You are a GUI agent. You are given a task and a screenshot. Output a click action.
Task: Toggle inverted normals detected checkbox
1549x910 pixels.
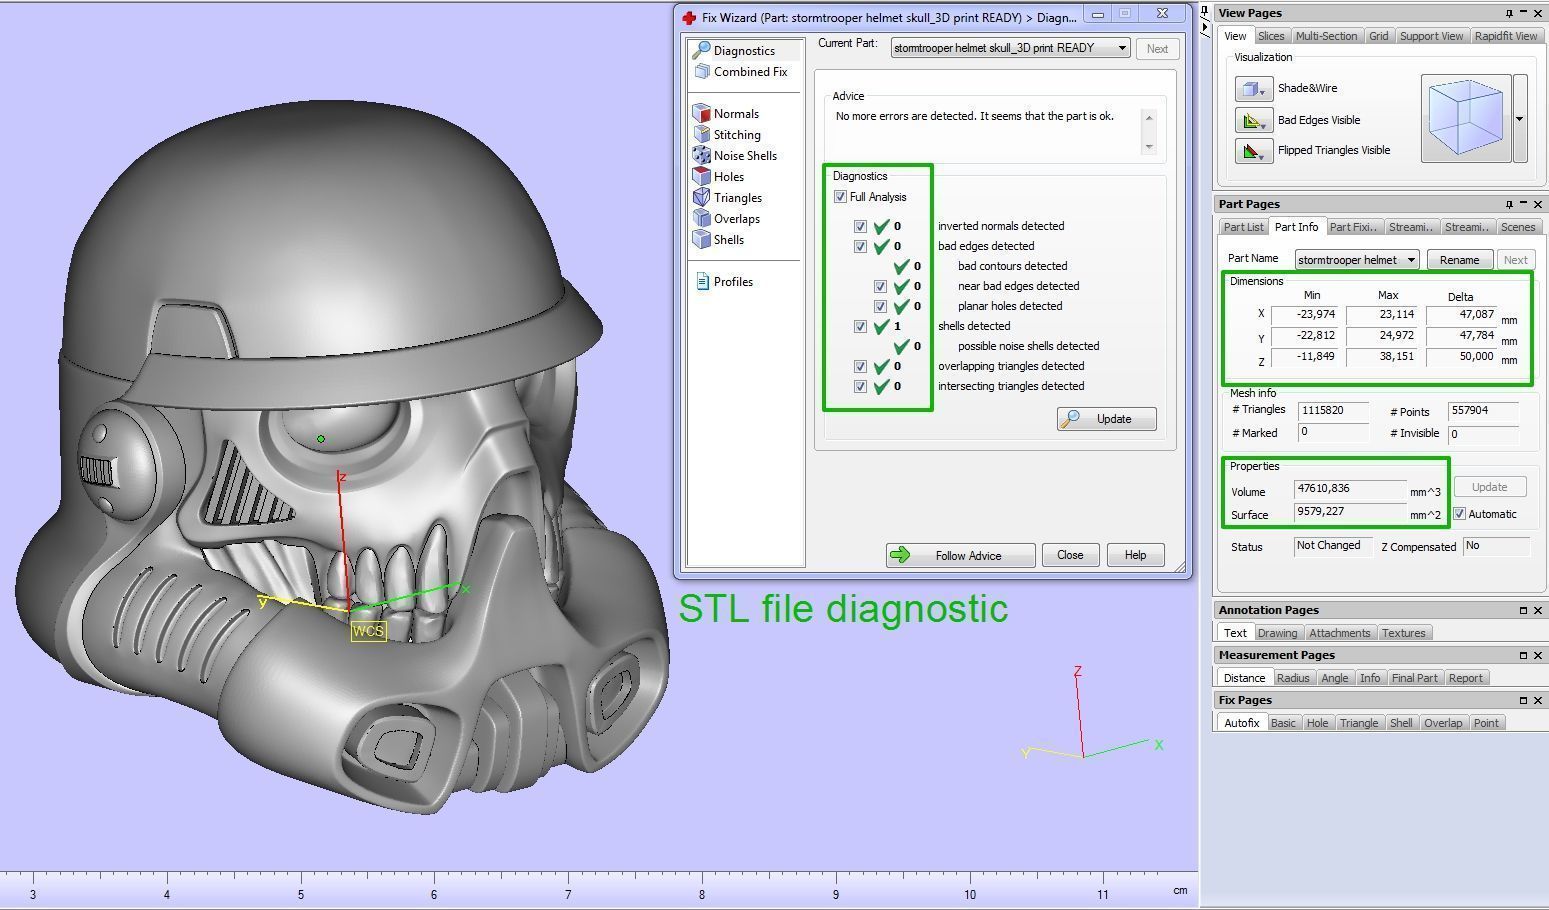860,226
